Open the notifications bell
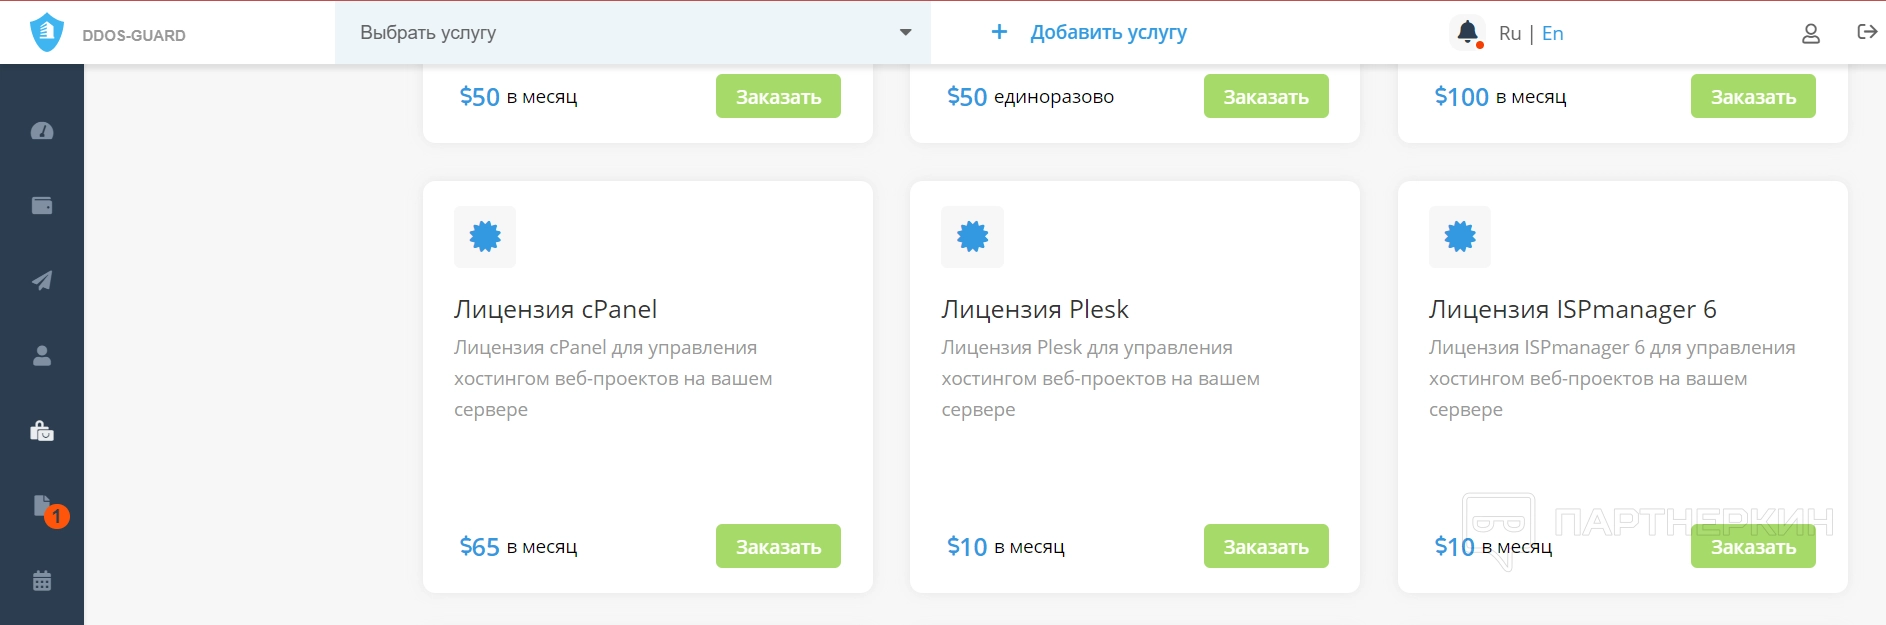 (1467, 33)
